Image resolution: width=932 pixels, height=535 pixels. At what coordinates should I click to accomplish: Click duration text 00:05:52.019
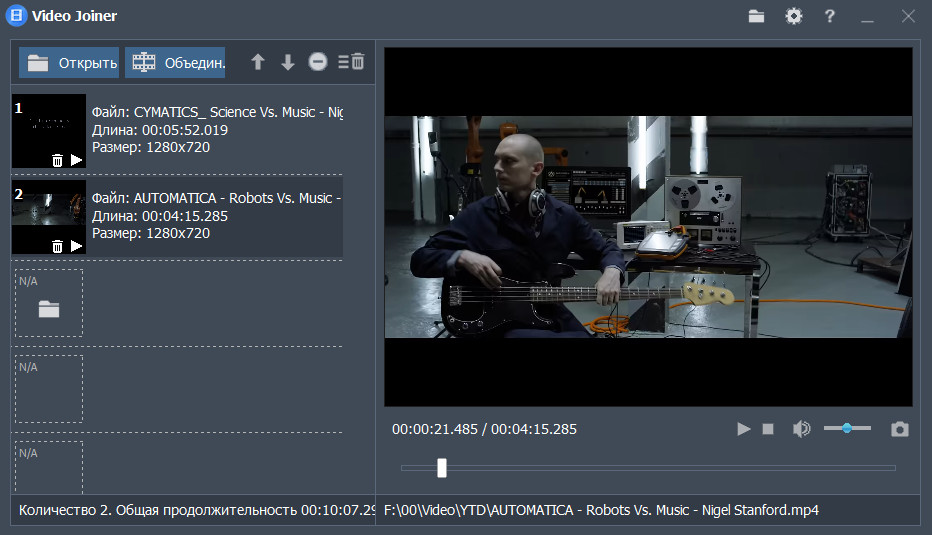pyautogui.click(x=185, y=130)
